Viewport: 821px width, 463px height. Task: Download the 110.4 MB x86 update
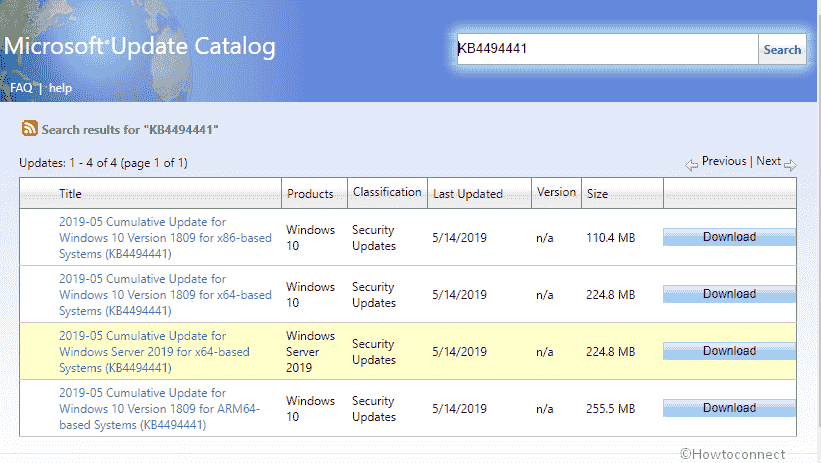click(x=729, y=237)
